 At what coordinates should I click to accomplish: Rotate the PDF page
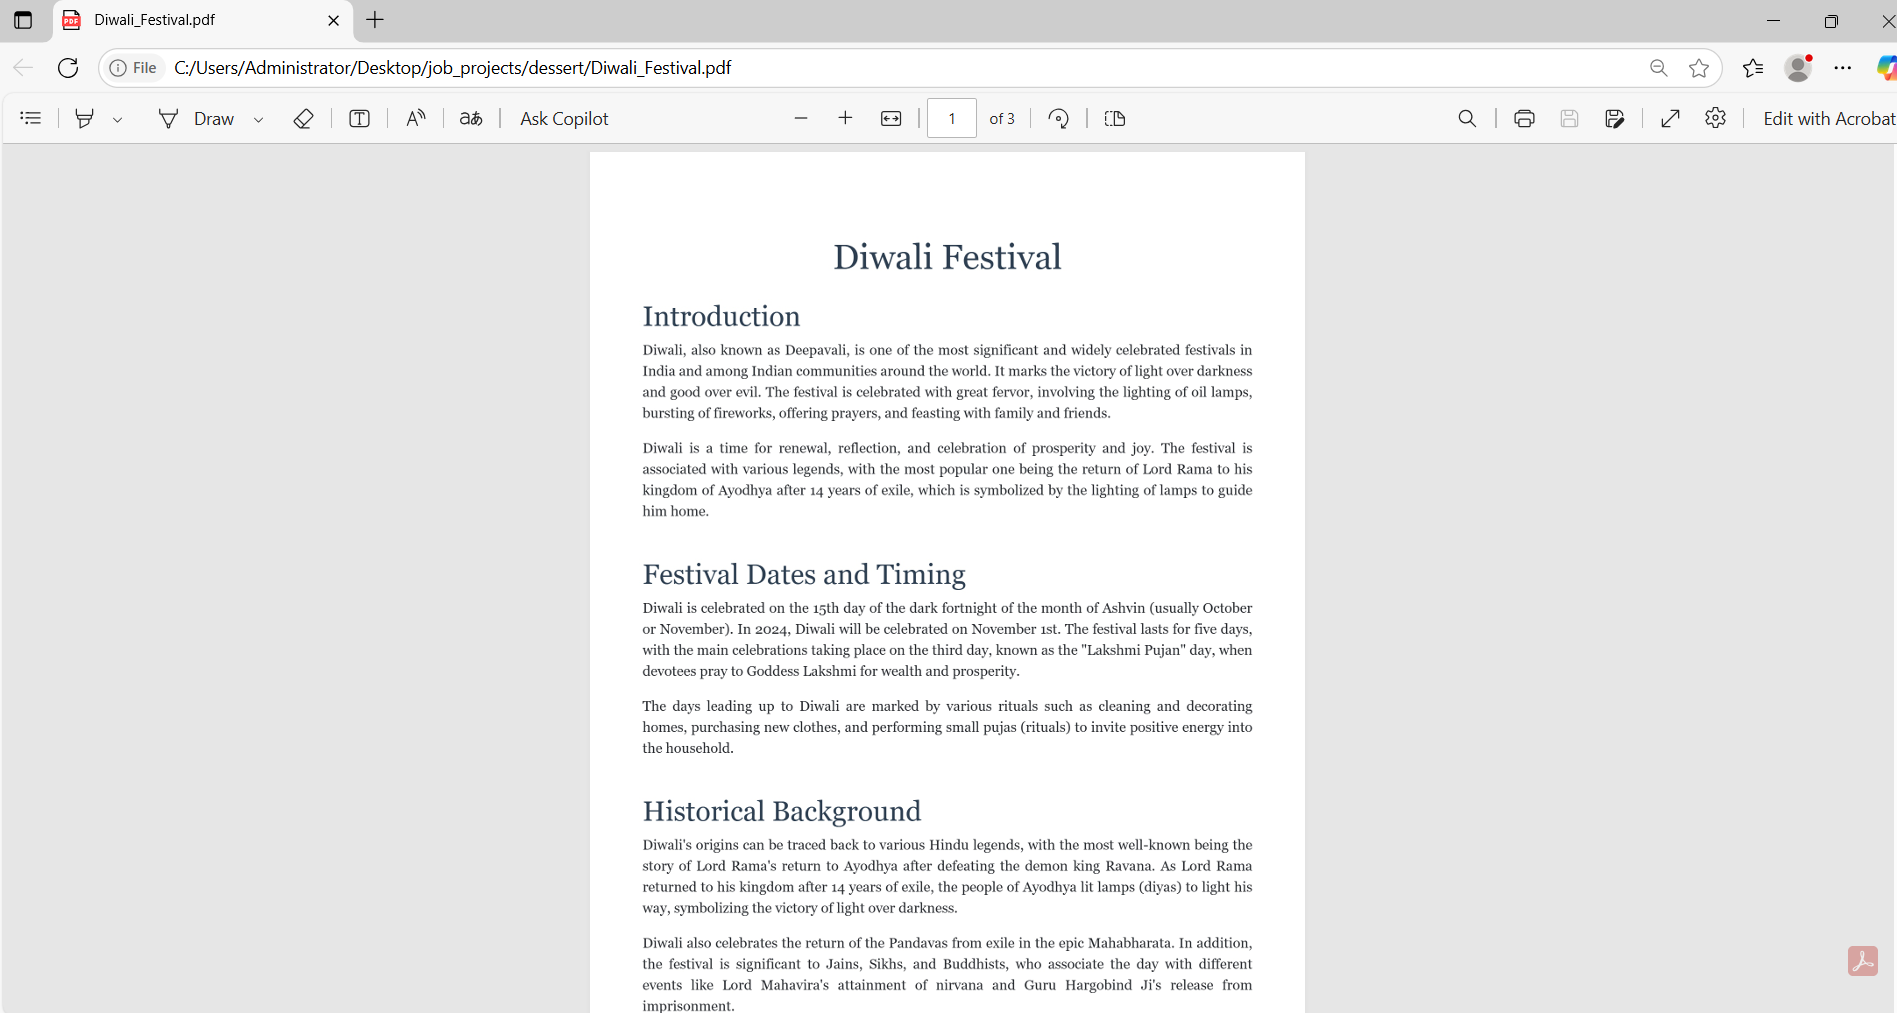(x=1059, y=118)
